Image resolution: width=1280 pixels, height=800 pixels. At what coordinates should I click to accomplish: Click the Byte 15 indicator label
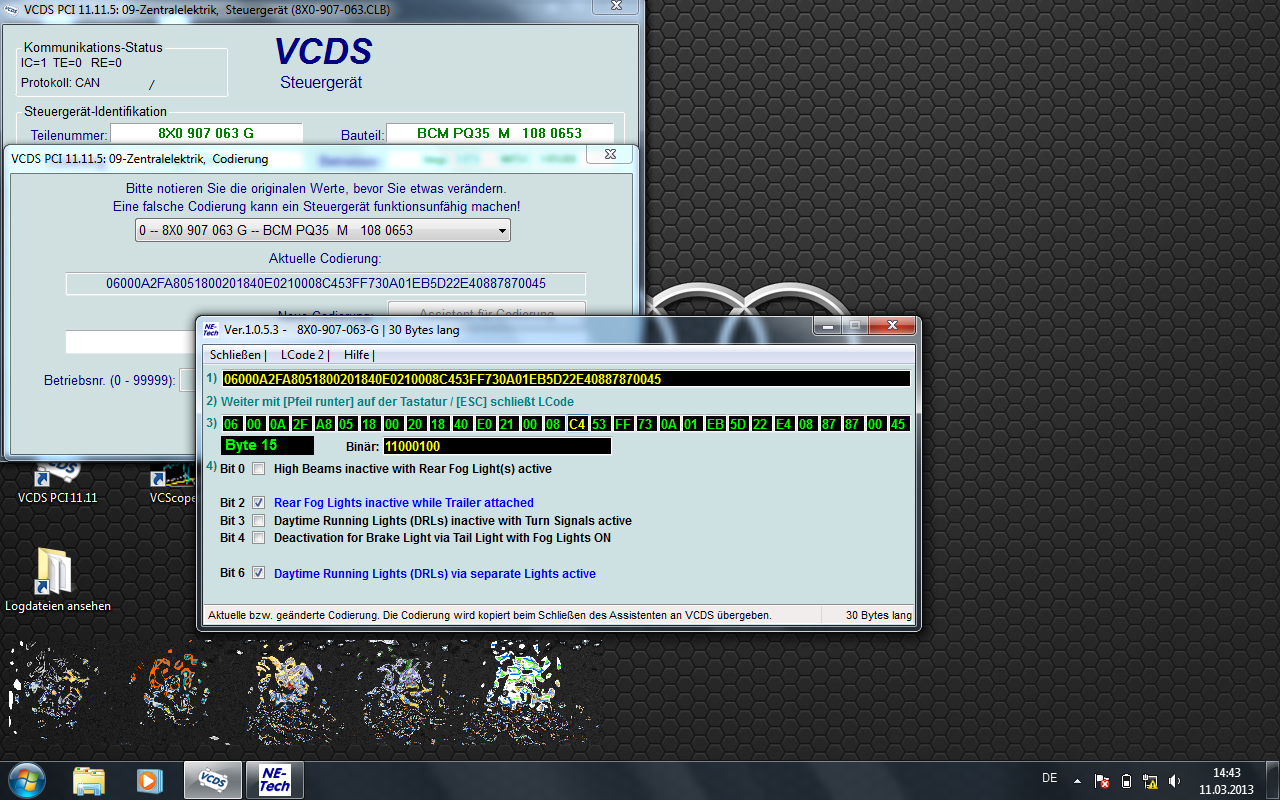pyautogui.click(x=267, y=446)
